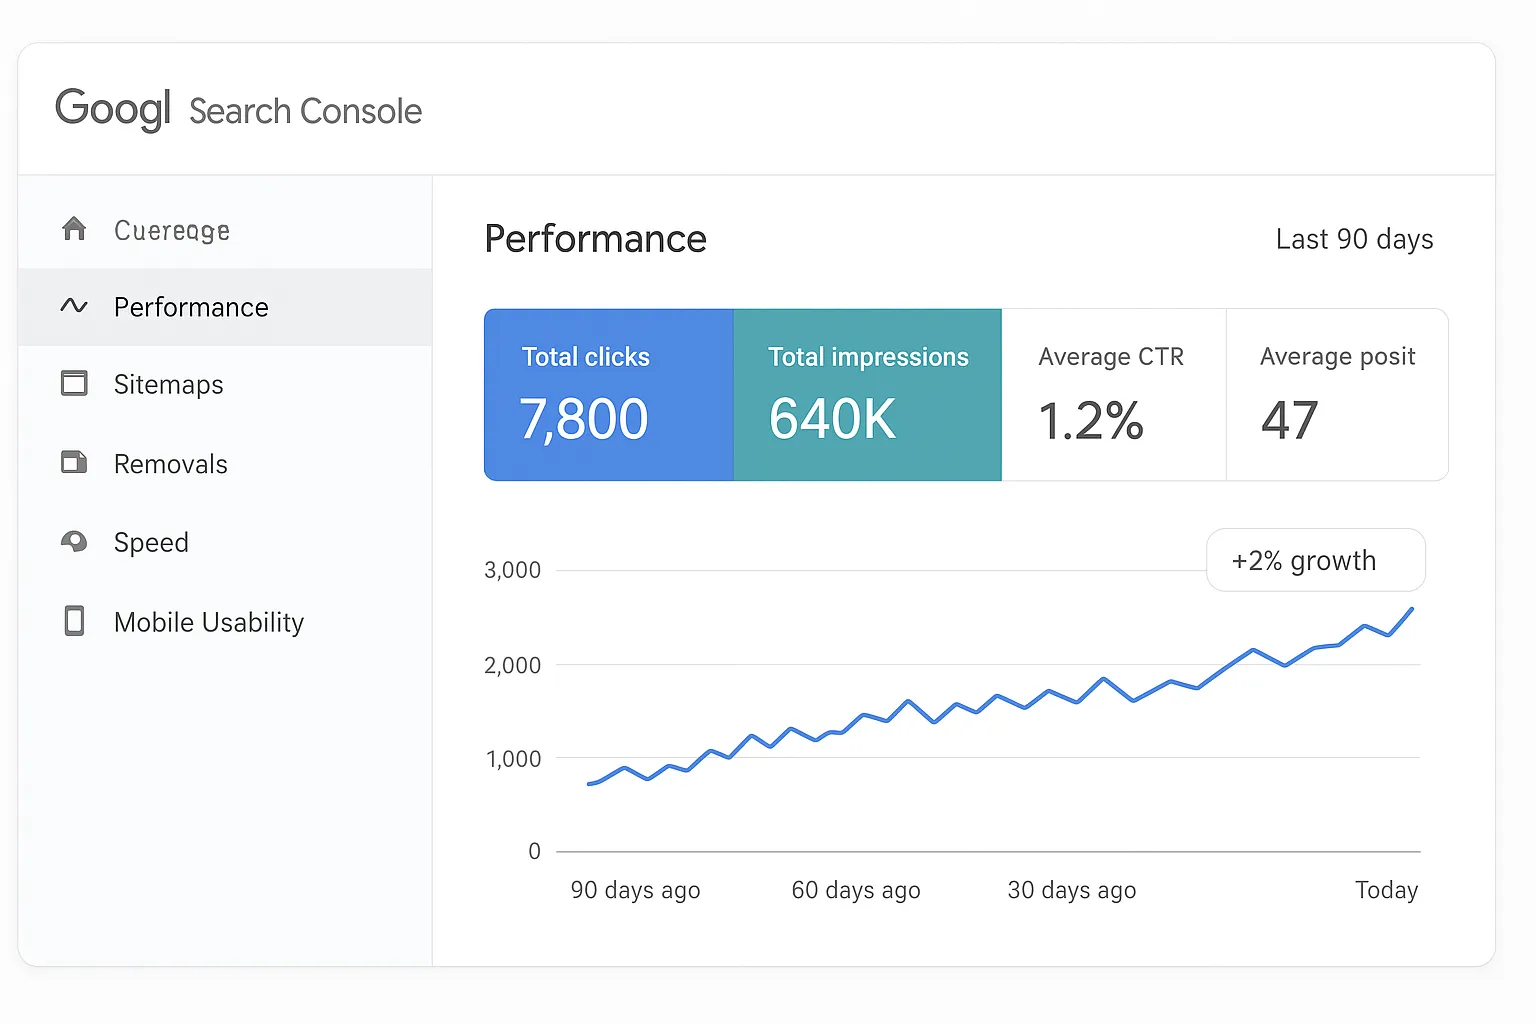Click the Removals sidebar entry
The image size is (1536, 1024).
171,463
